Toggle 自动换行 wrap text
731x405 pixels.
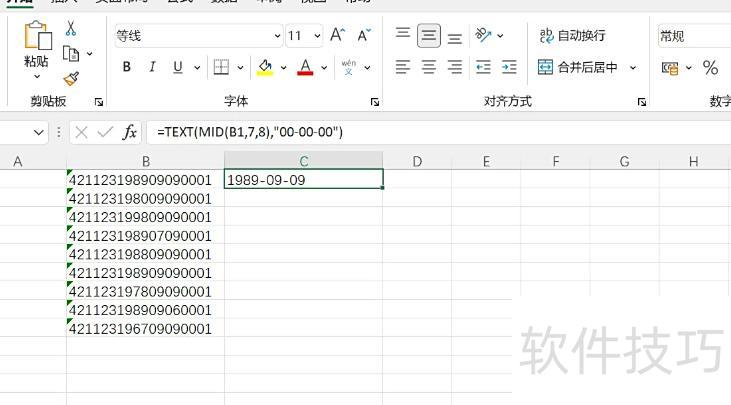pyautogui.click(x=572, y=35)
